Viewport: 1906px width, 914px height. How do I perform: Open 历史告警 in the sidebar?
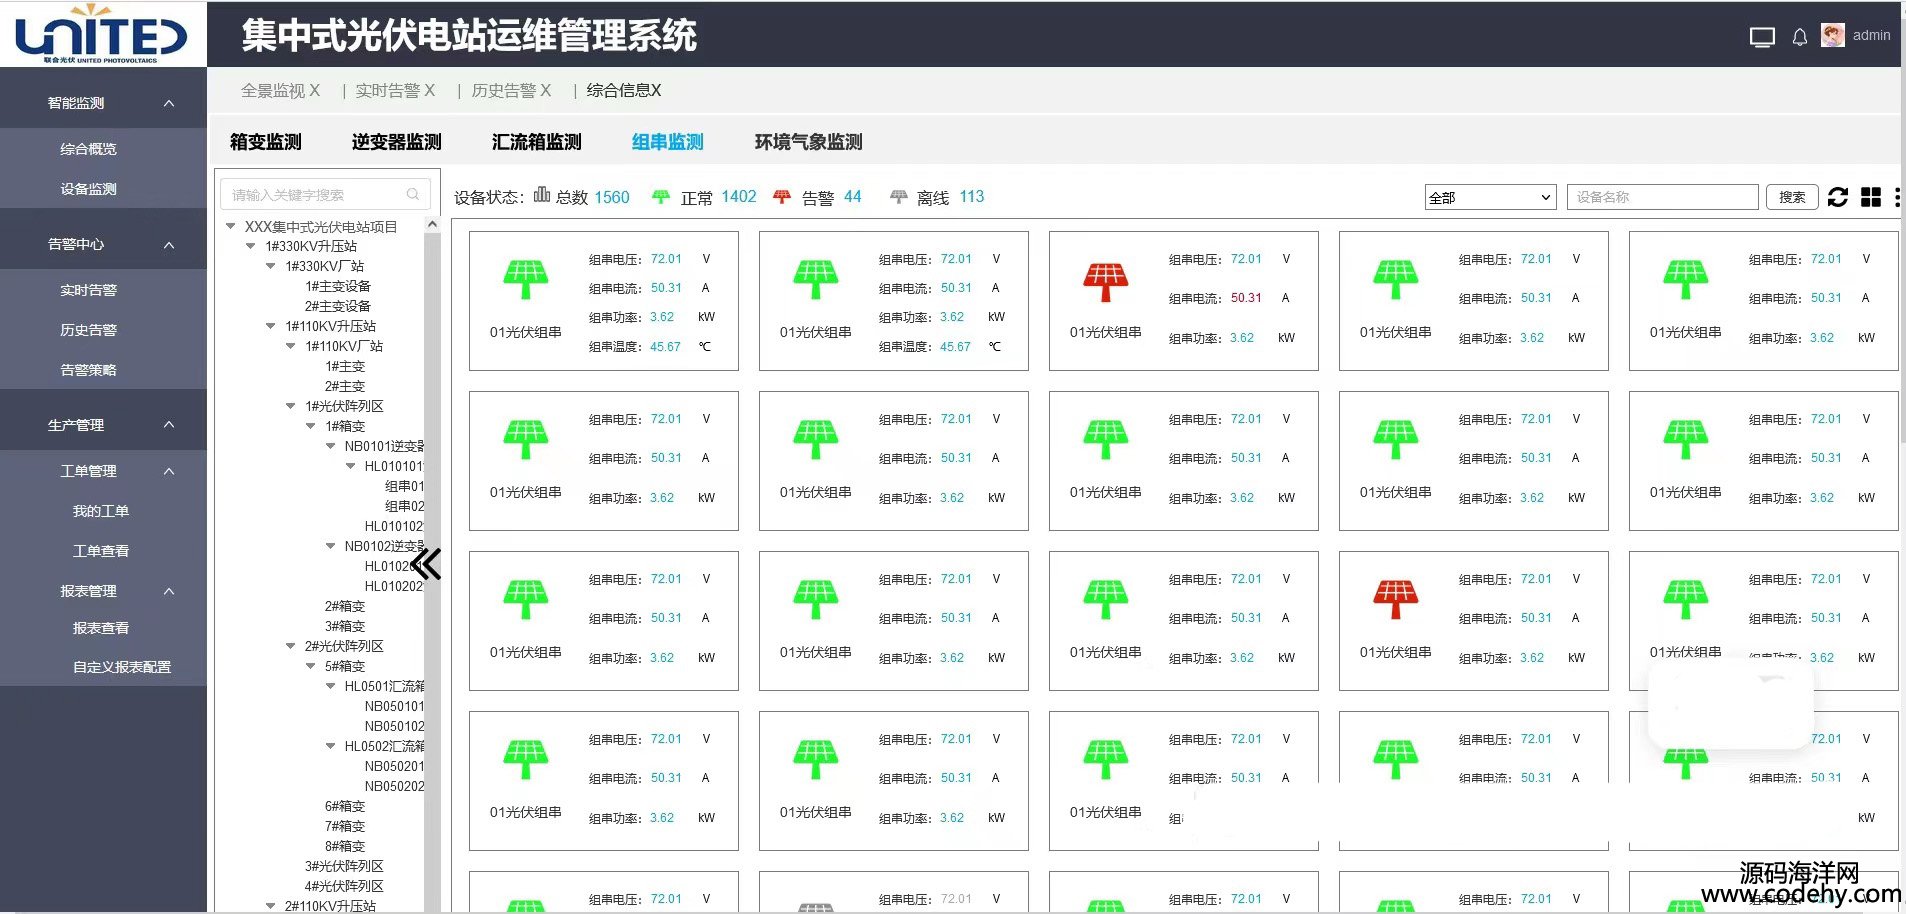pyautogui.click(x=89, y=330)
